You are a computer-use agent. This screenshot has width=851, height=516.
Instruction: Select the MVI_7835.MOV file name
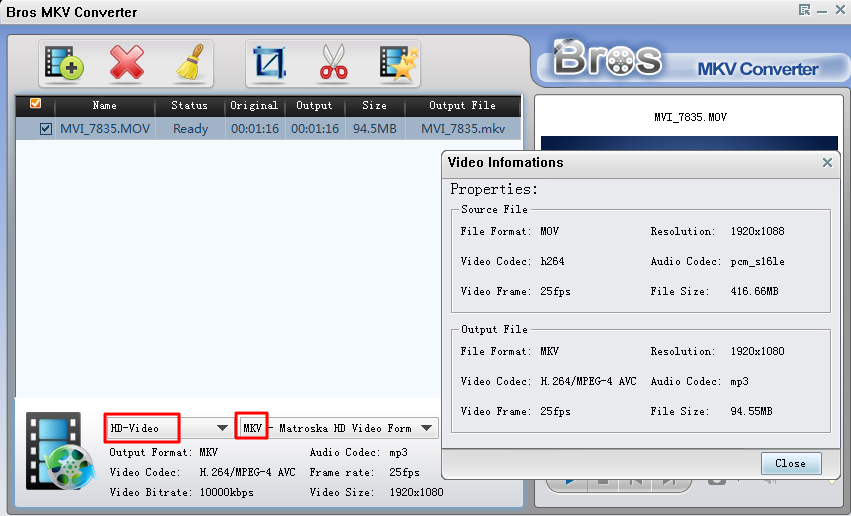[x=105, y=129]
